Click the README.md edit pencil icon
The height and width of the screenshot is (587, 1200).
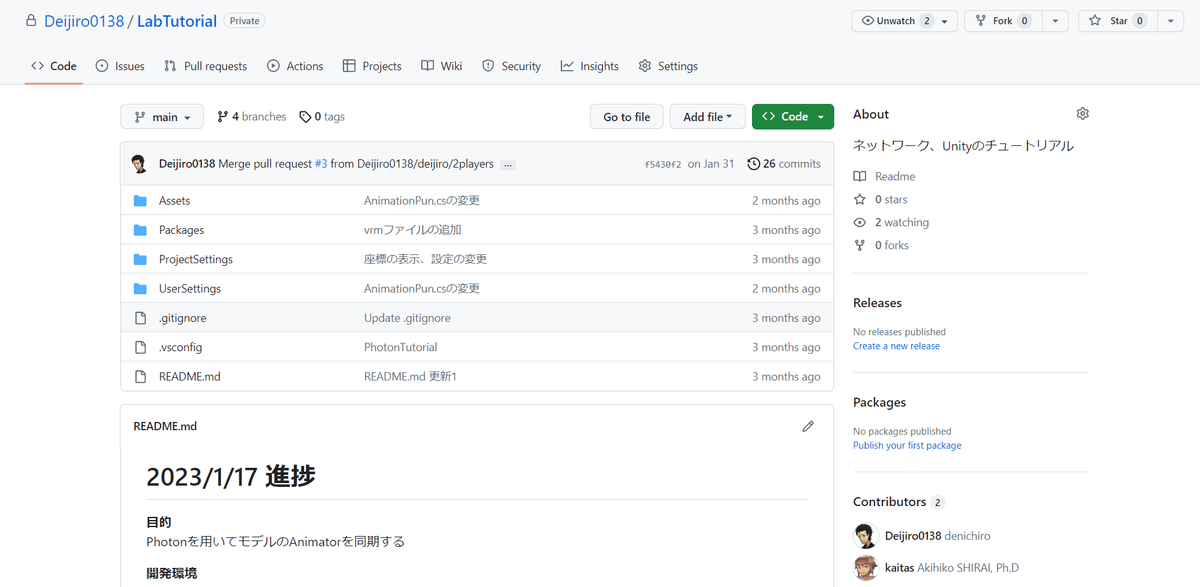coord(808,426)
